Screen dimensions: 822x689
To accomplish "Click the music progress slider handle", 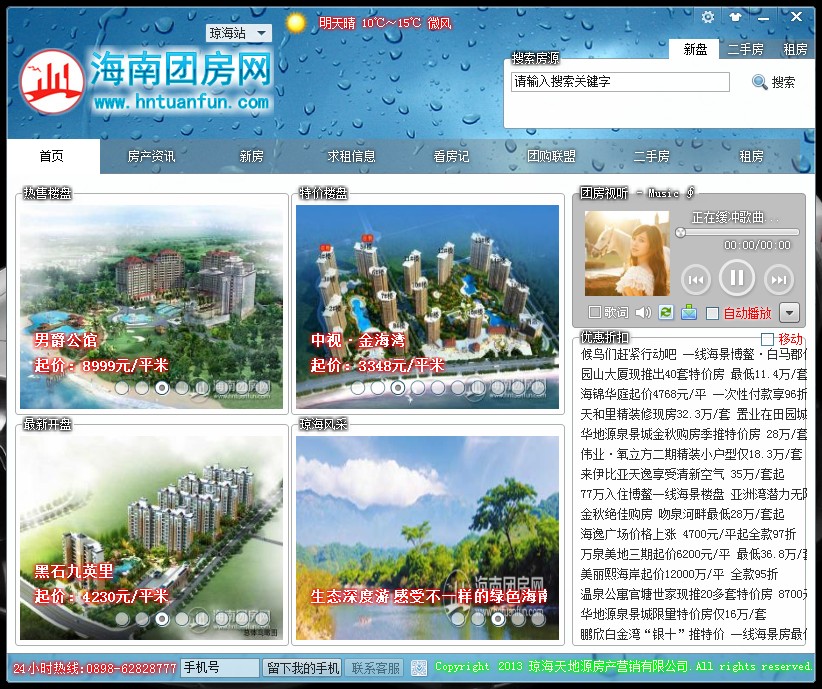I will (x=680, y=232).
